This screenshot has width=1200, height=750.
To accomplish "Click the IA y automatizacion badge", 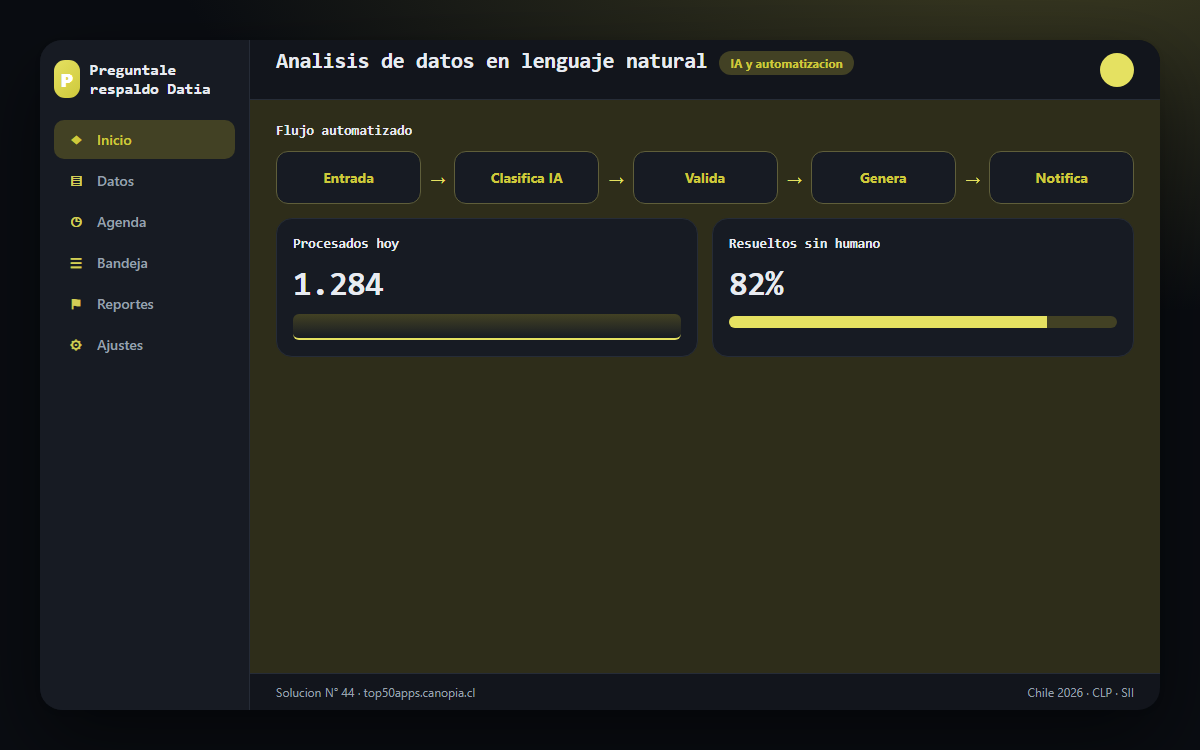I will click(x=786, y=63).
